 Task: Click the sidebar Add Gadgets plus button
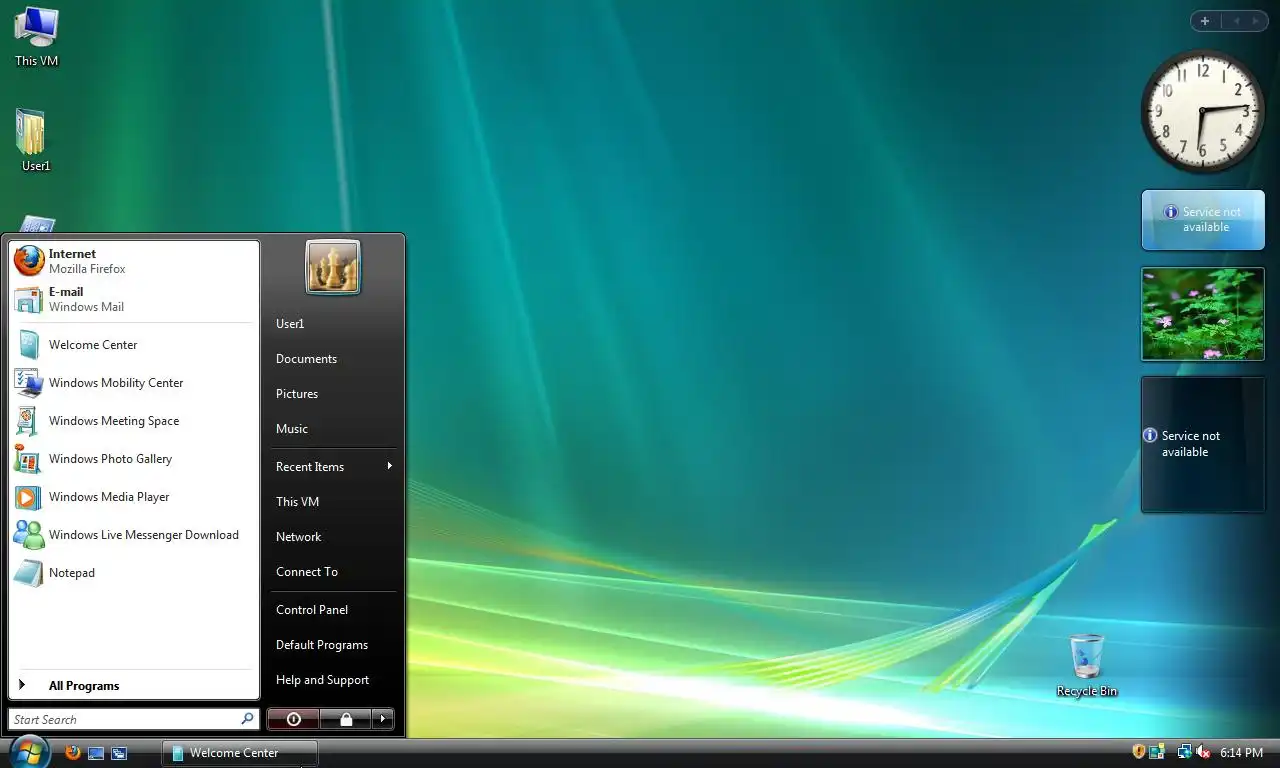1205,21
